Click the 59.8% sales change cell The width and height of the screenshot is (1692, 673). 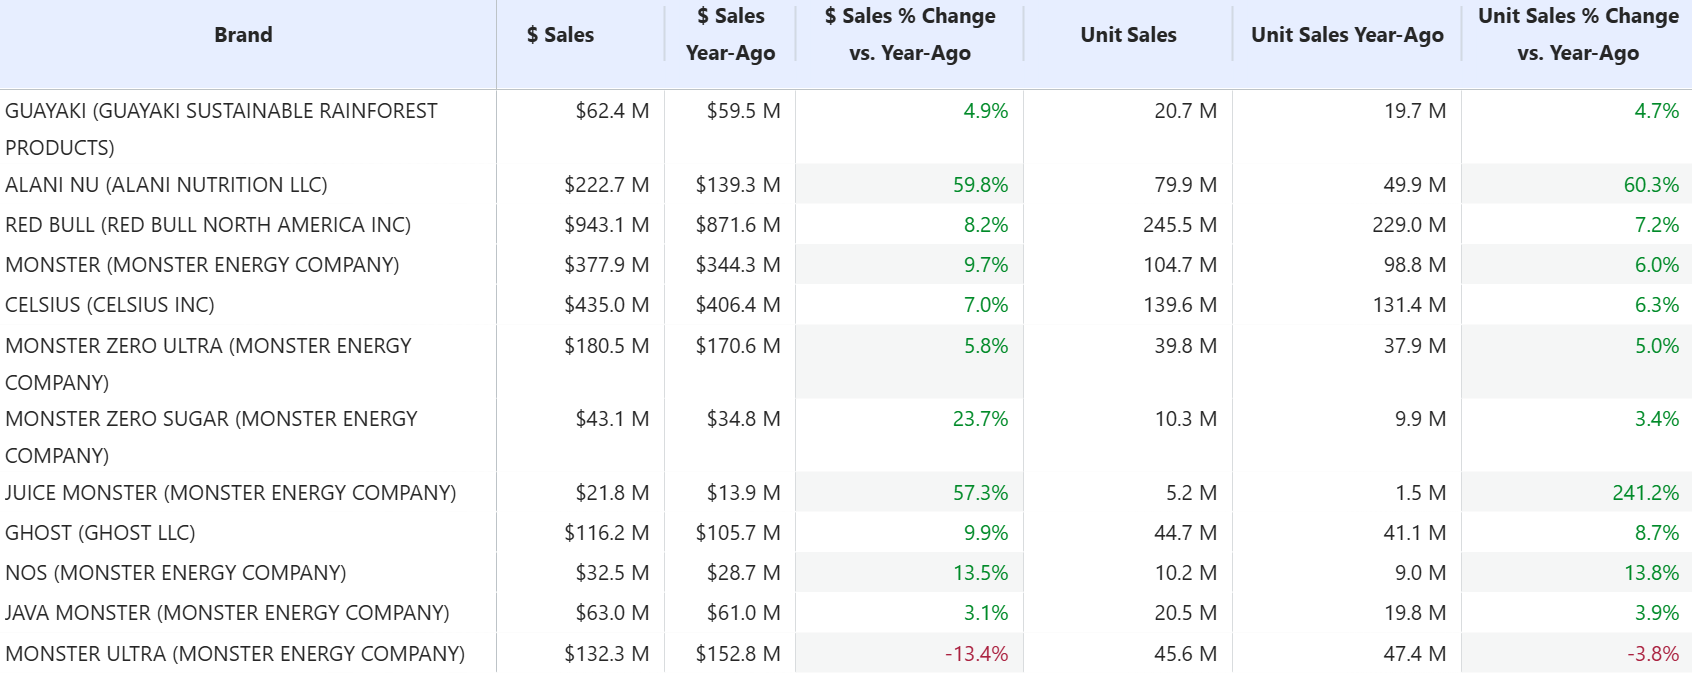(980, 185)
